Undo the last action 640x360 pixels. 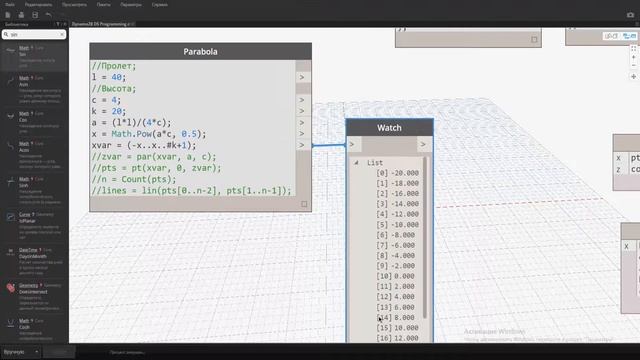point(49,15)
